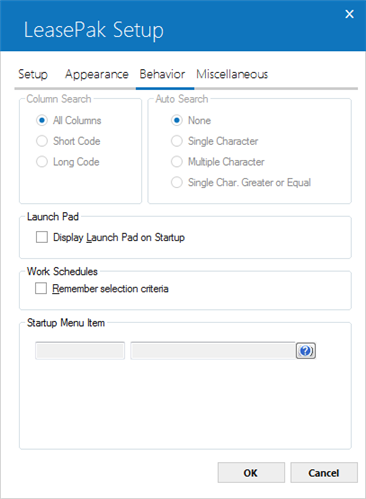The image size is (366, 499).
Task: Click the OK button
Action: [x=251, y=473]
